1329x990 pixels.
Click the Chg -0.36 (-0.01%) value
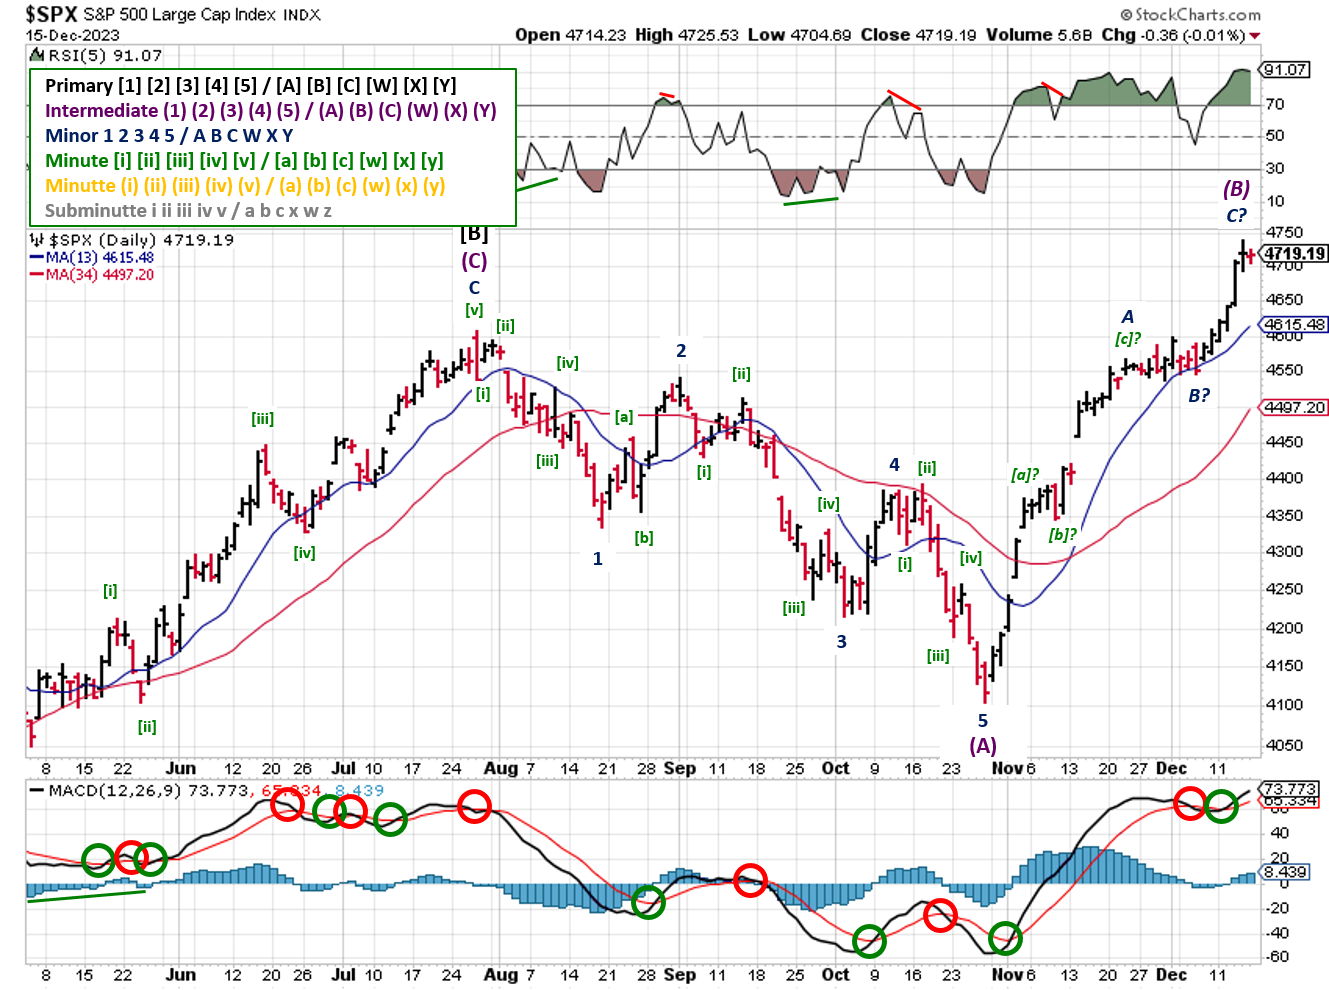(1173, 35)
